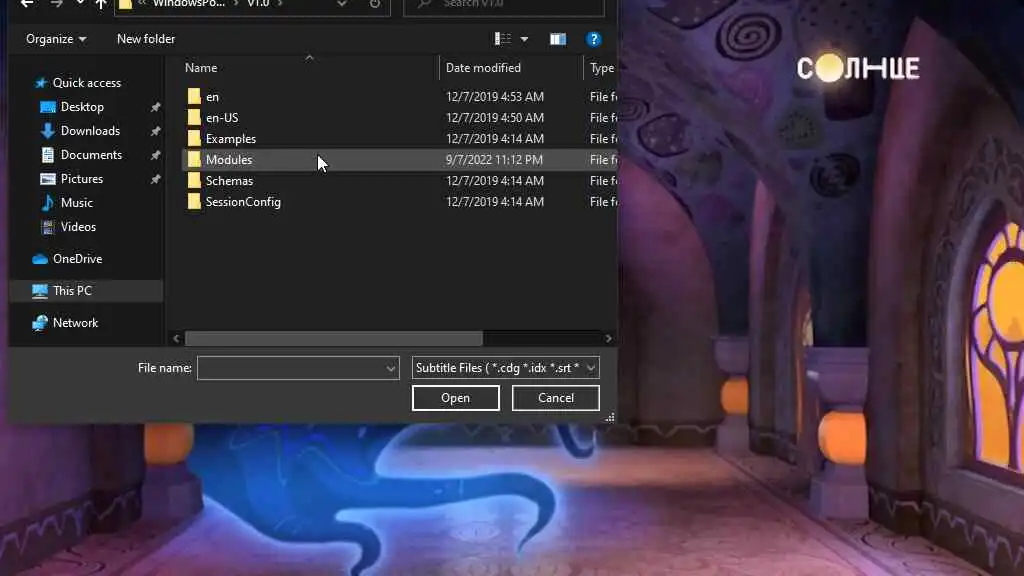Image resolution: width=1024 pixels, height=576 pixels.
Task: Expand the view options dropdown arrow
Action: [524, 39]
